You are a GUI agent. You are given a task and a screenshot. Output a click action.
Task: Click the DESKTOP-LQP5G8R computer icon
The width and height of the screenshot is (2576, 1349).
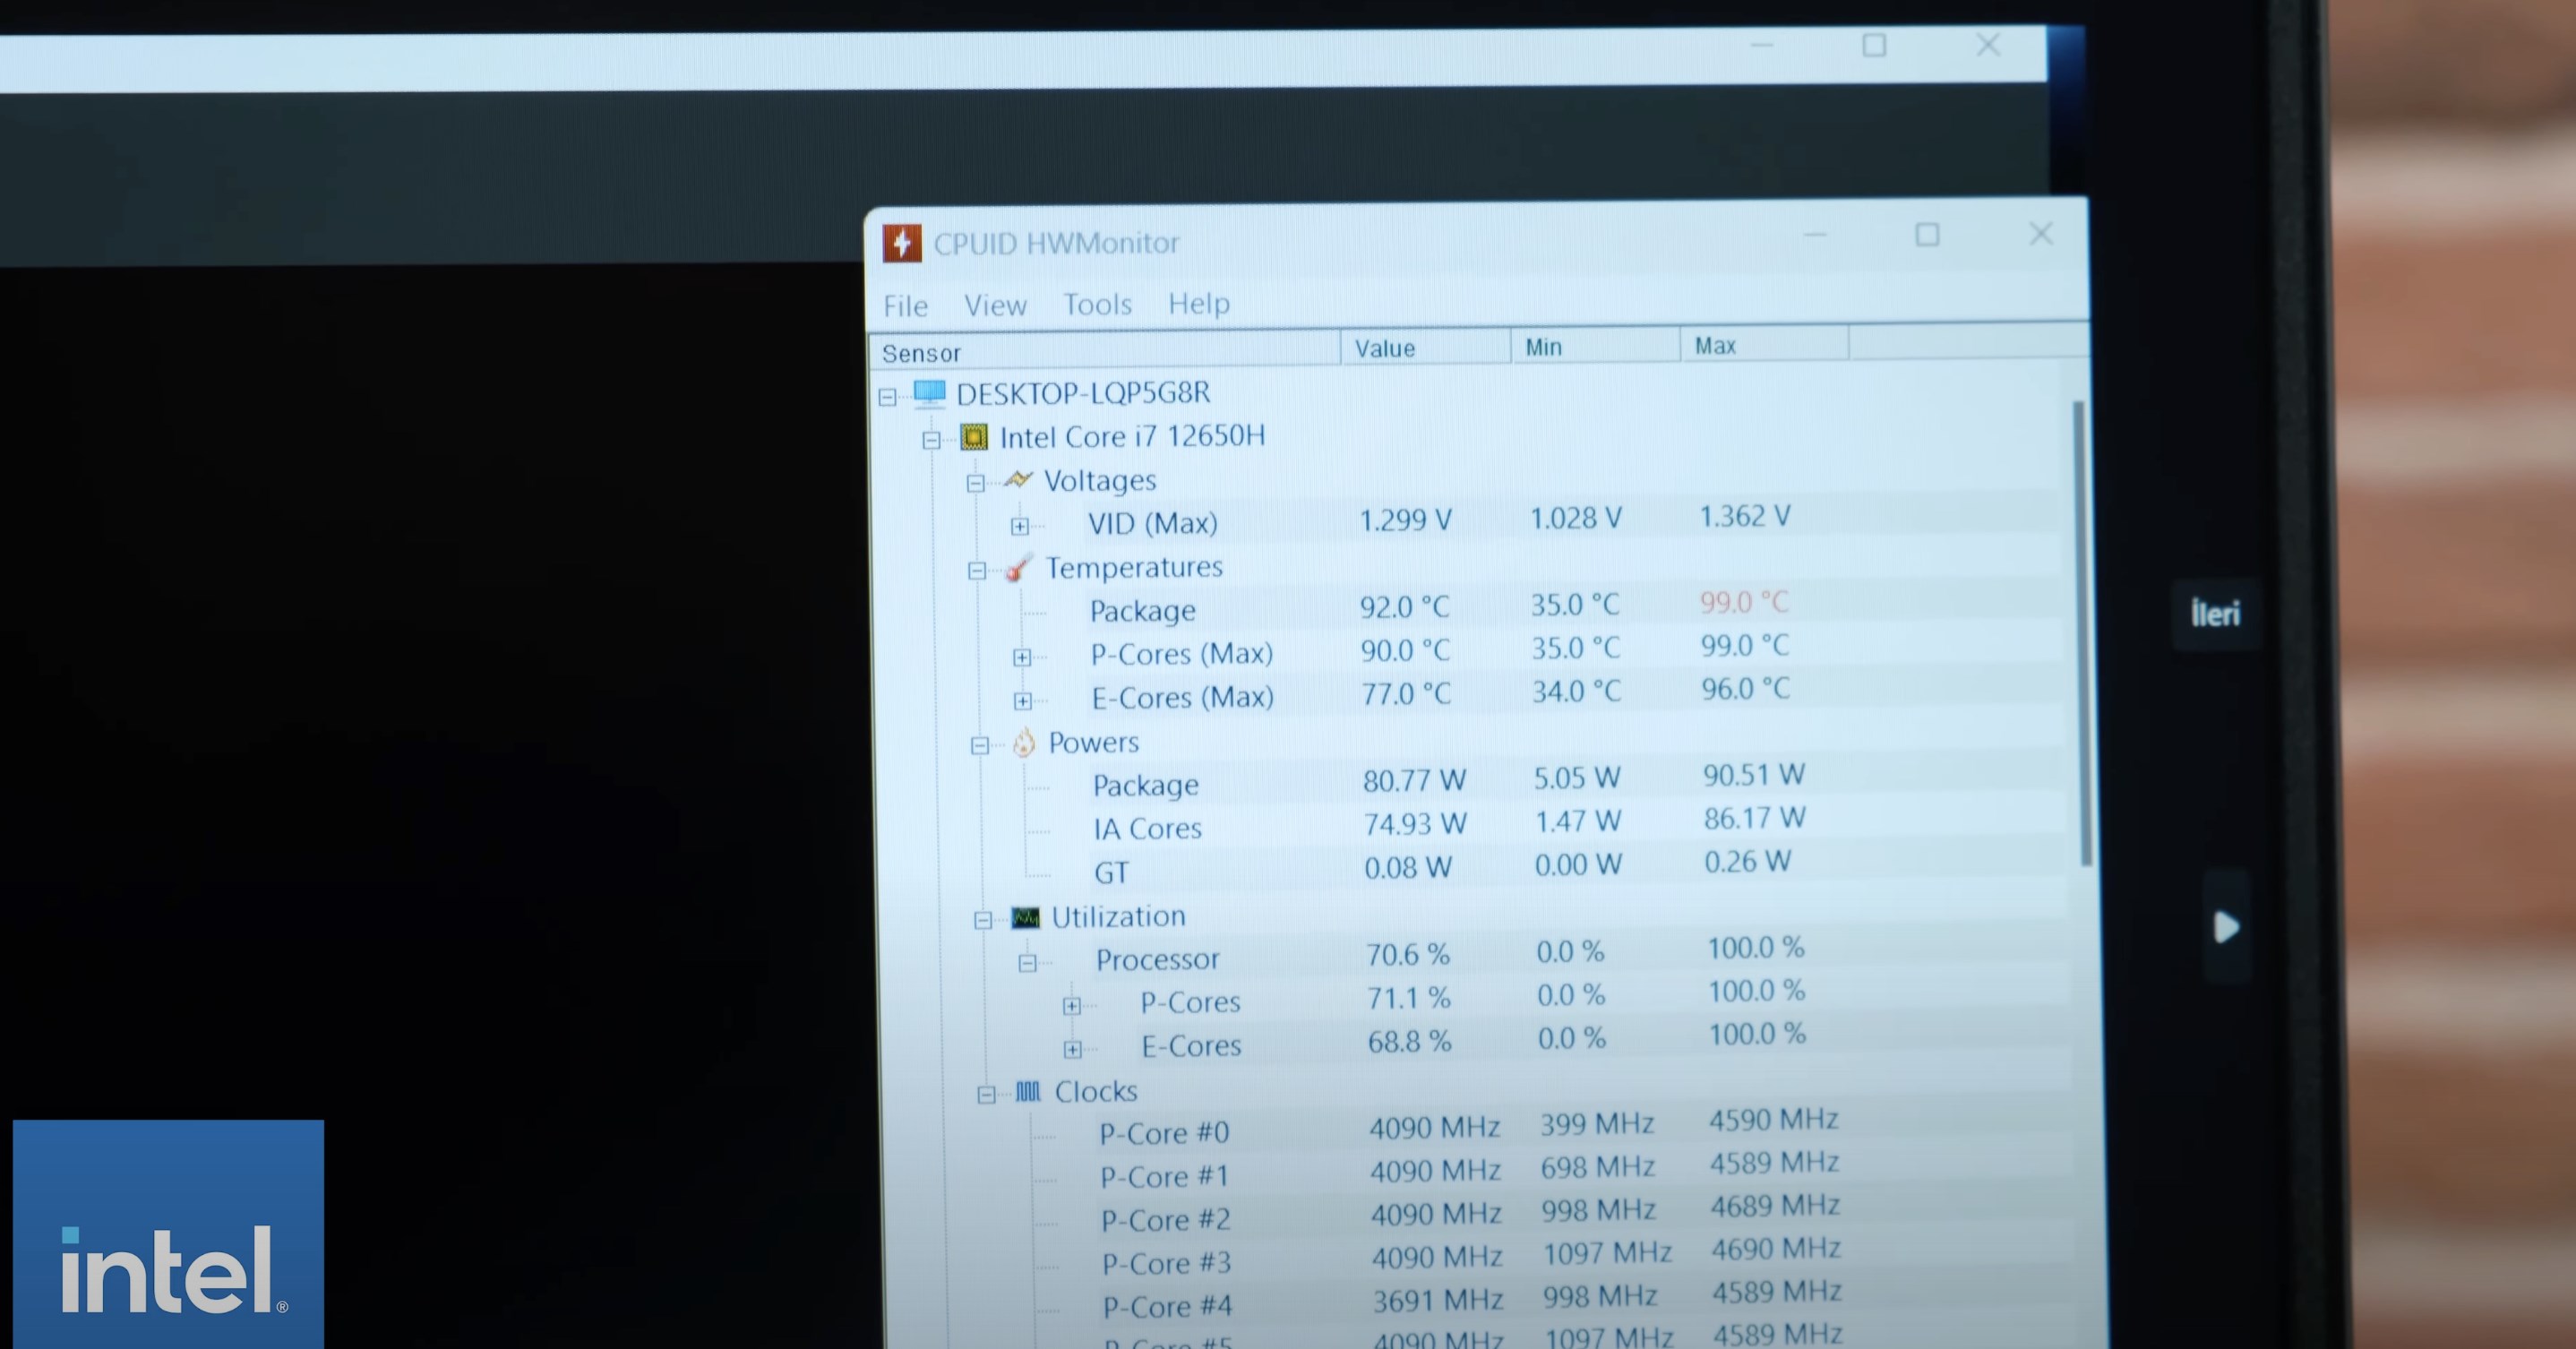point(930,393)
